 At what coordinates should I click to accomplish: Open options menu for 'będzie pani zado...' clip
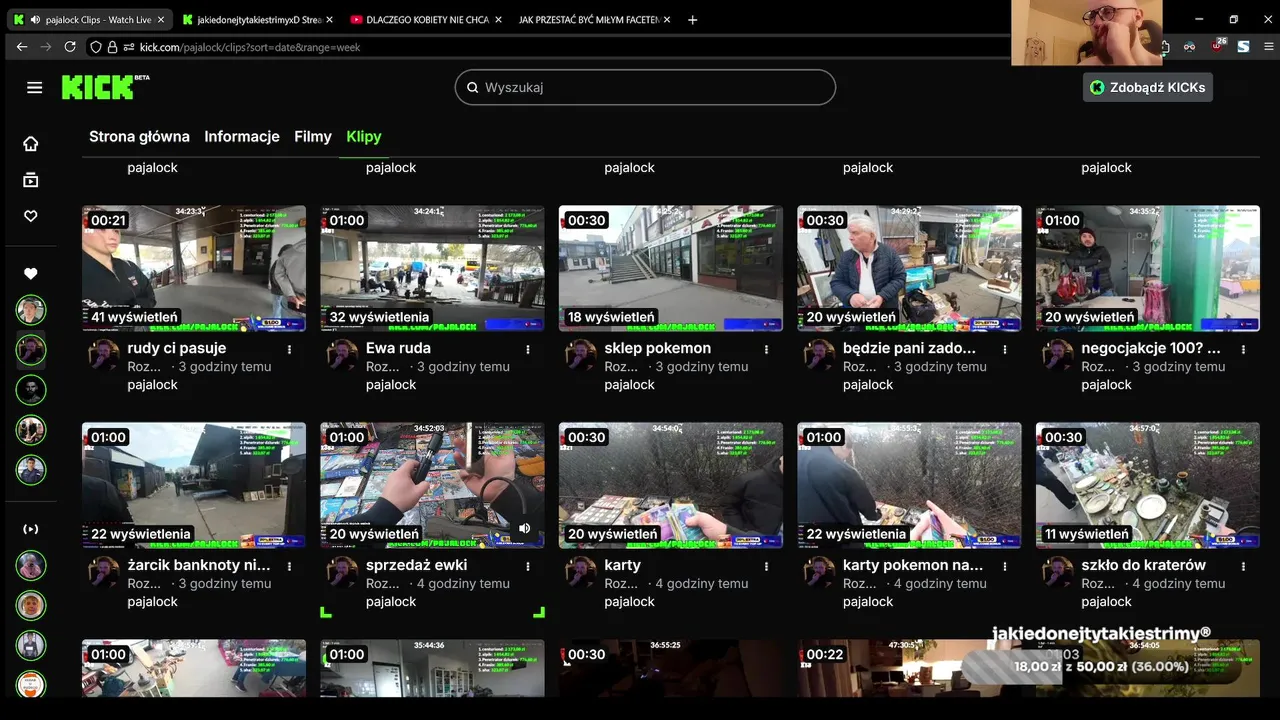(1005, 349)
